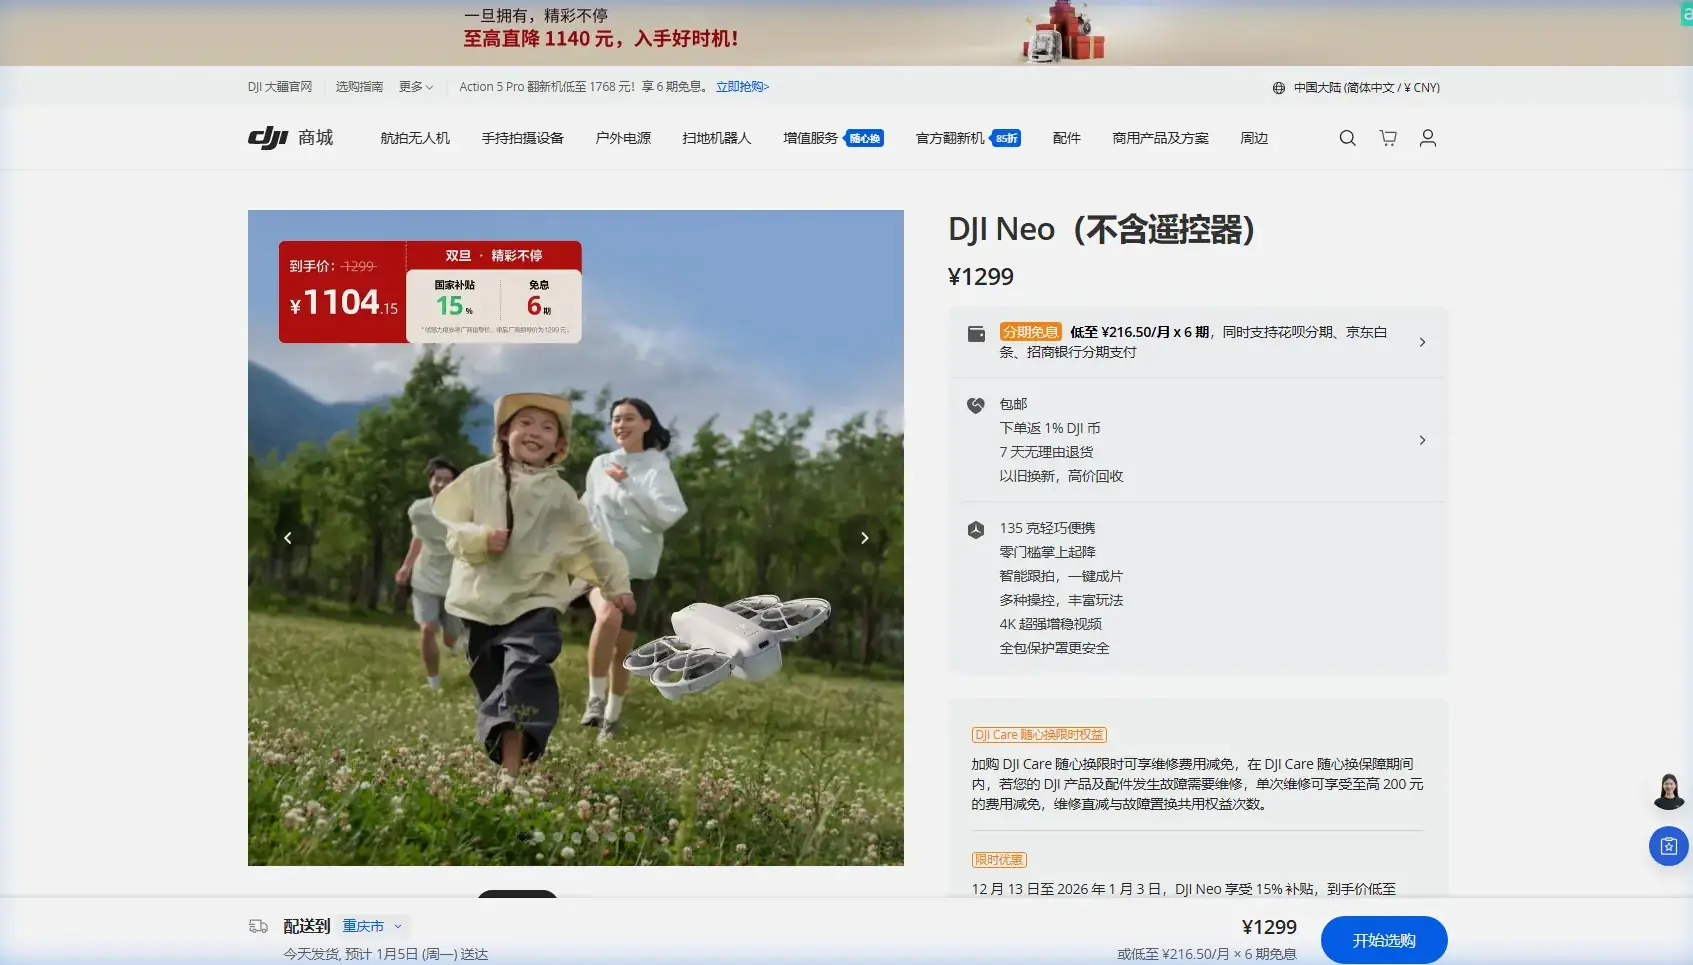Select the 官方翻新机 menu item
This screenshot has width=1693, height=965.
point(950,138)
